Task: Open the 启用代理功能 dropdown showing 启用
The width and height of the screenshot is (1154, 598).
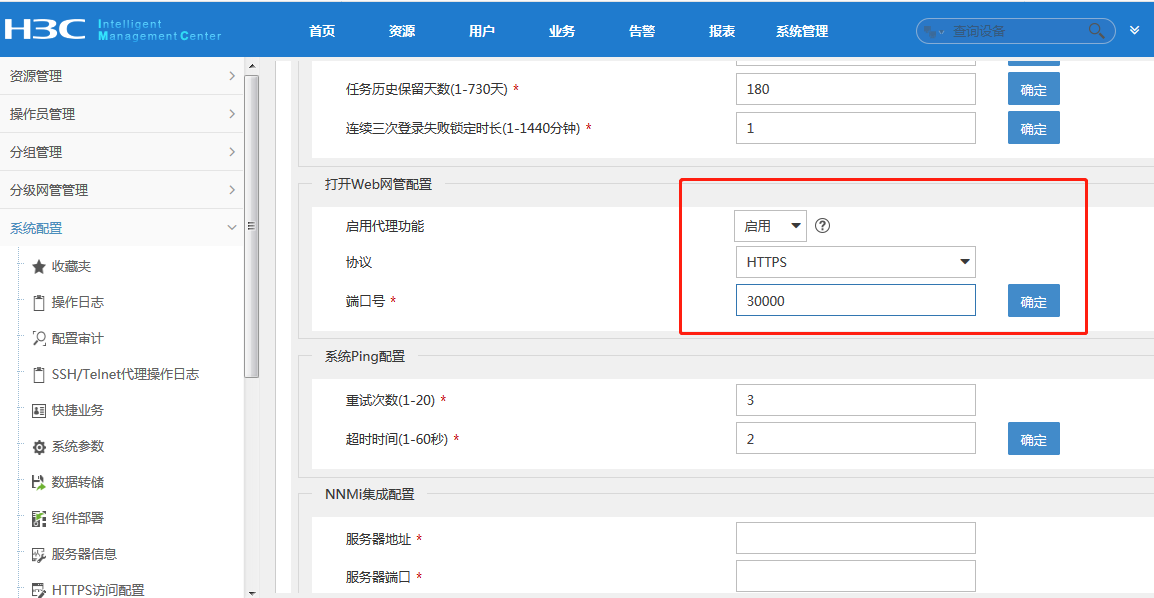Action: point(771,226)
